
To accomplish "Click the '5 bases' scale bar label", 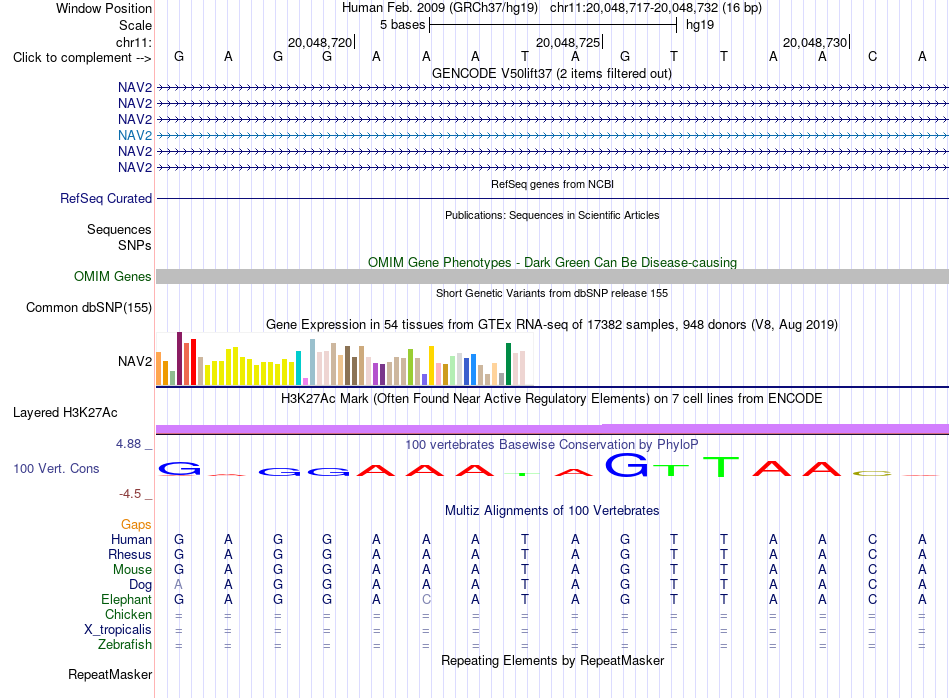I will 402,25.
